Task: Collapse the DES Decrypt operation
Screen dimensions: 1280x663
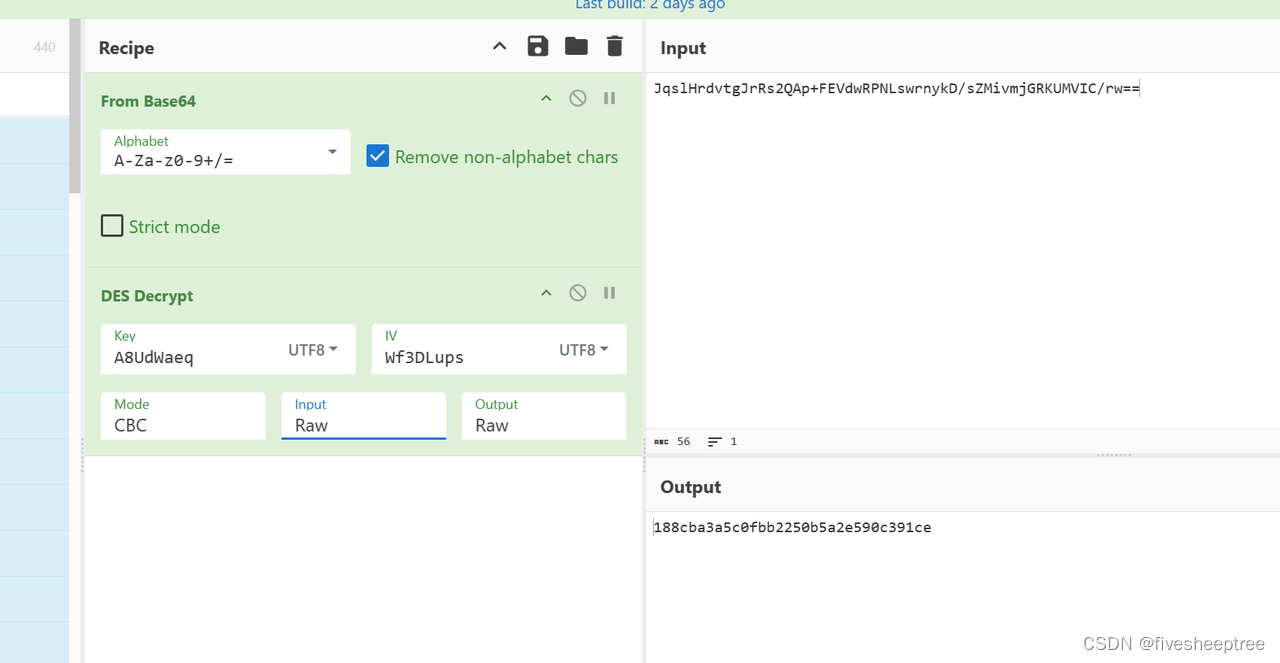Action: coord(546,292)
